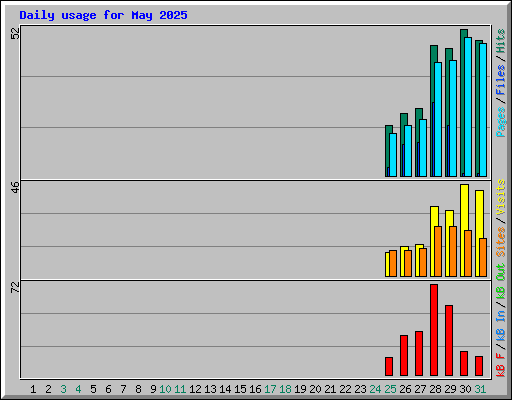Select day '5' on the x-axis

93,389
